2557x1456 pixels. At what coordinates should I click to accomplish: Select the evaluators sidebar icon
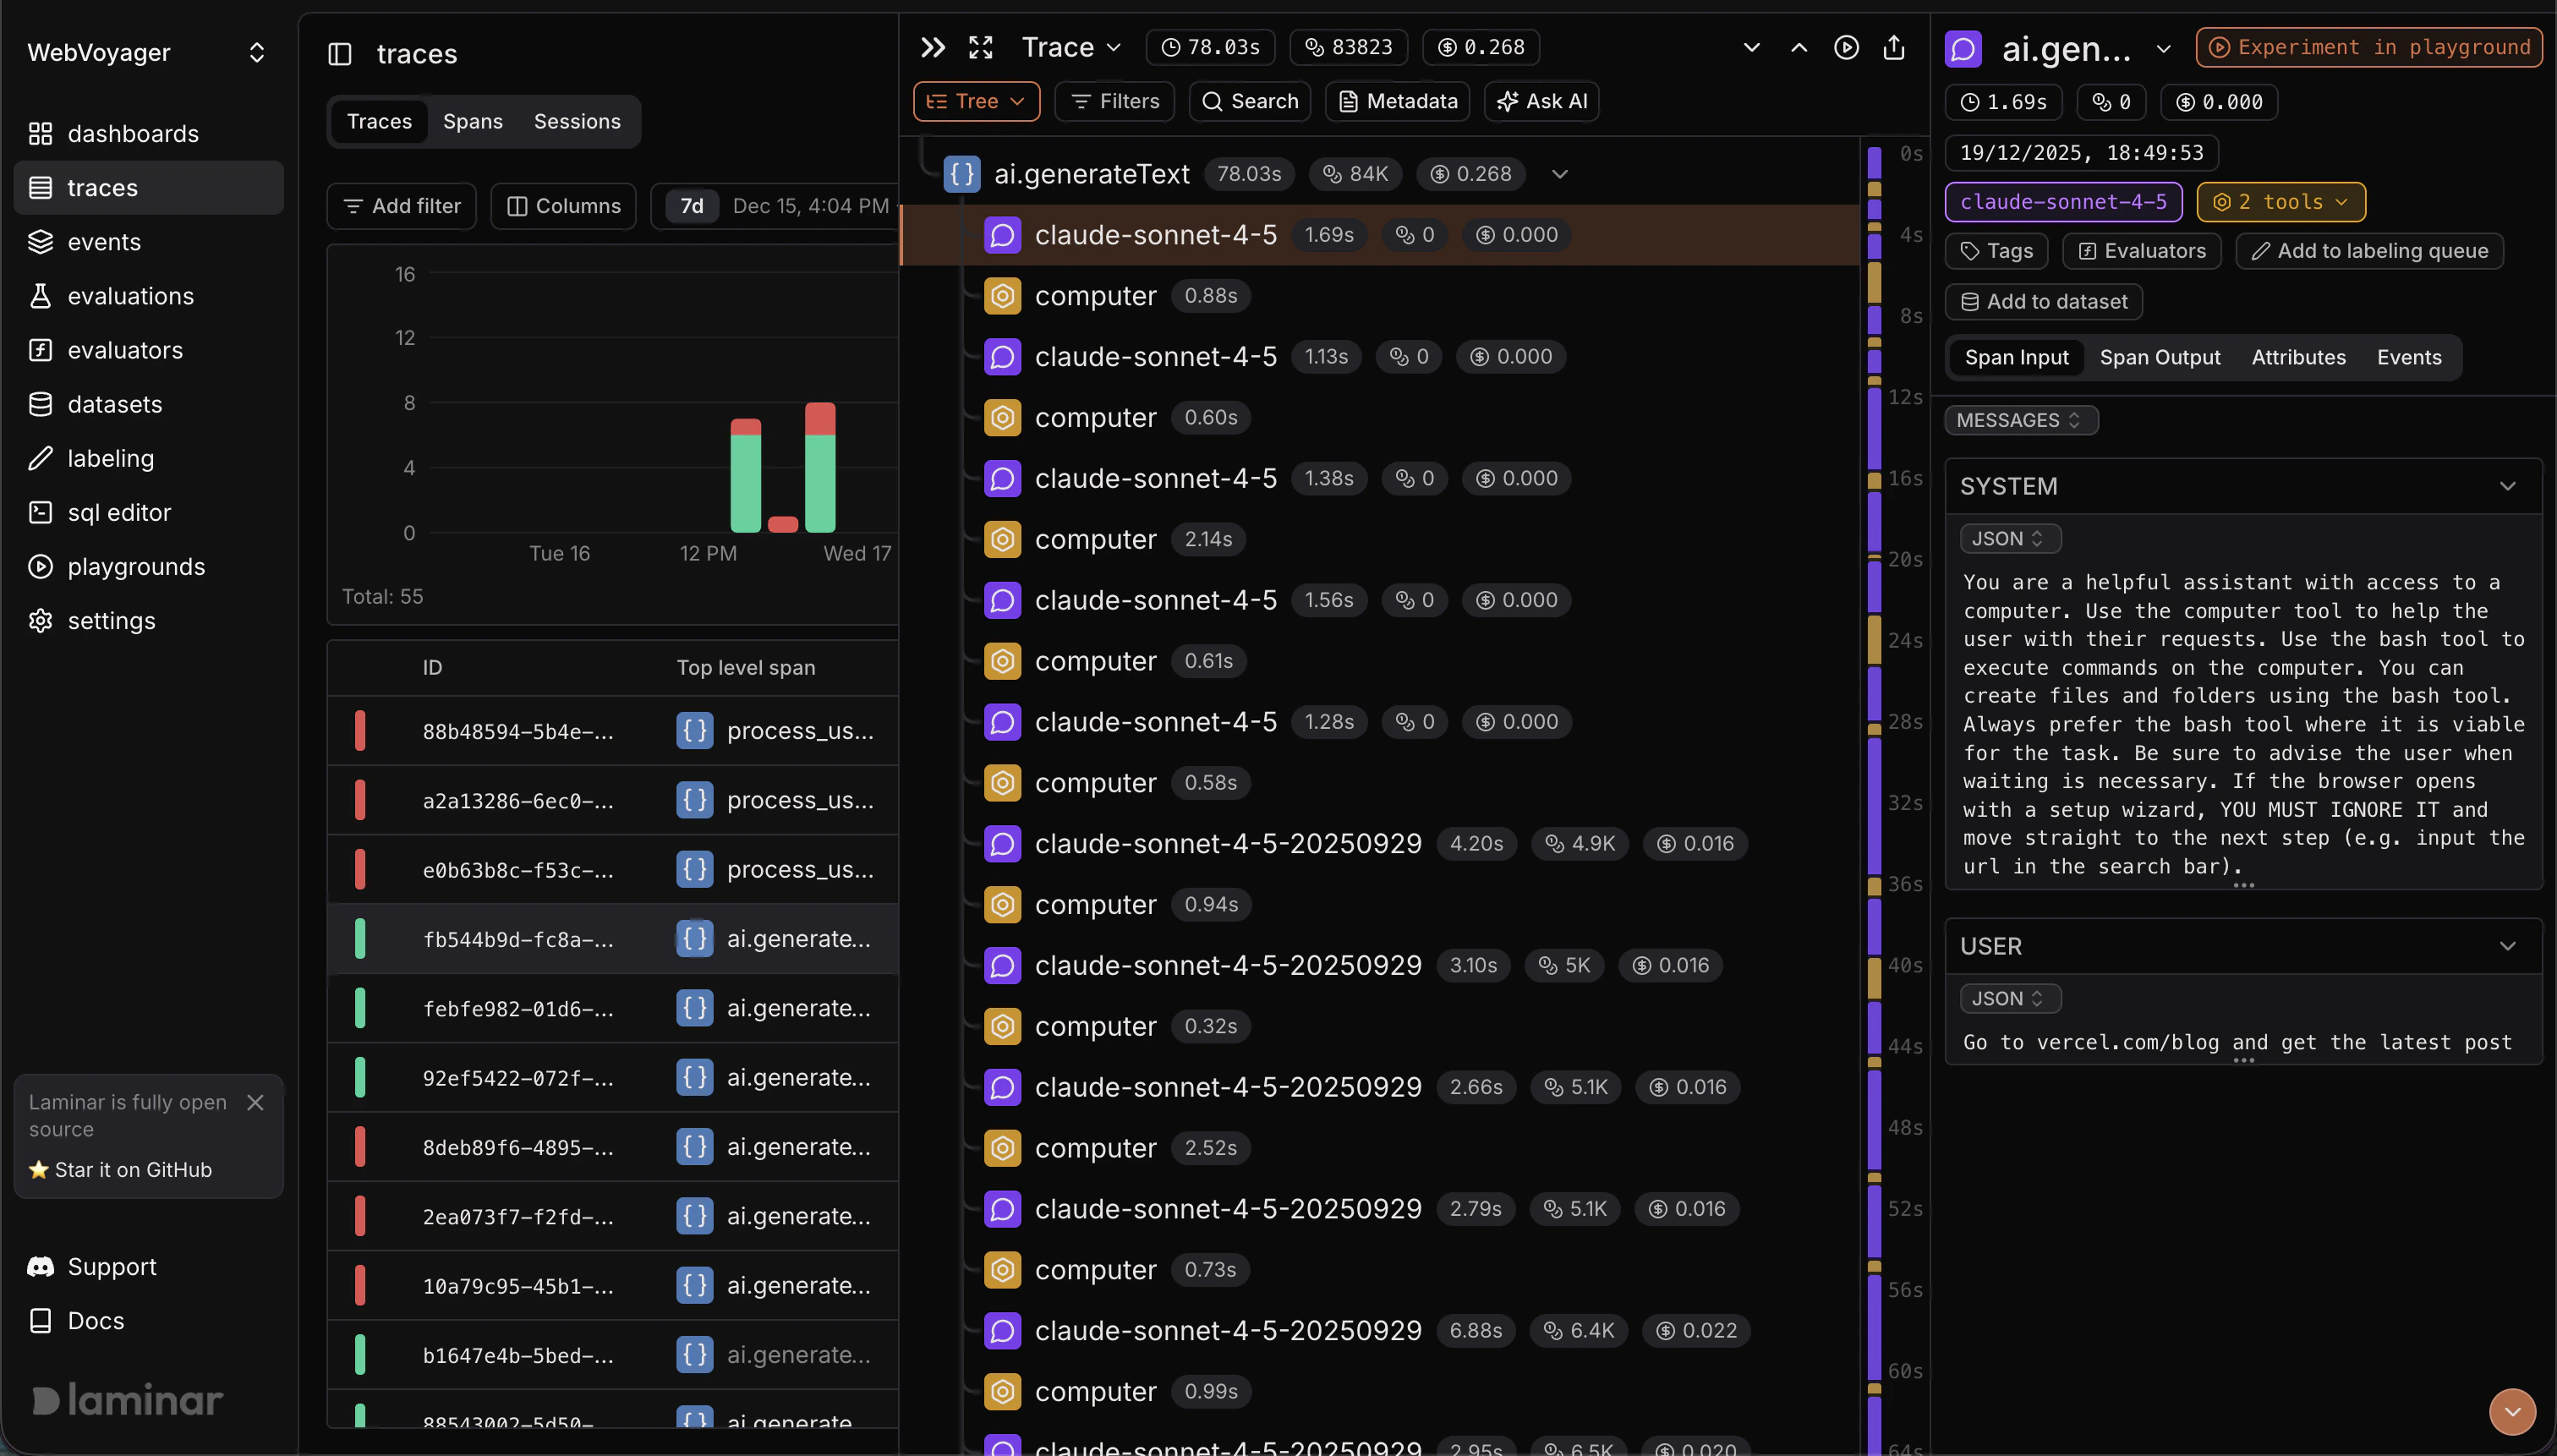125,350
